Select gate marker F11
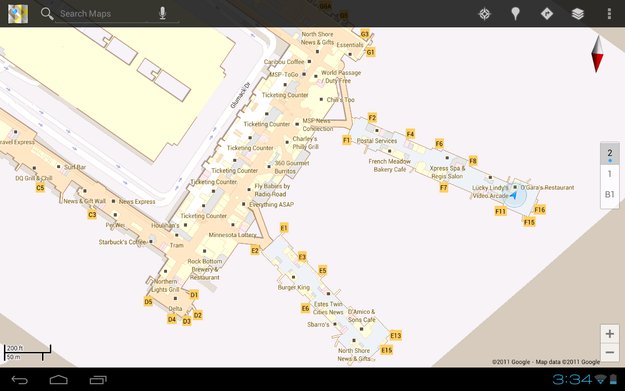The height and width of the screenshot is (391, 625). (x=501, y=211)
